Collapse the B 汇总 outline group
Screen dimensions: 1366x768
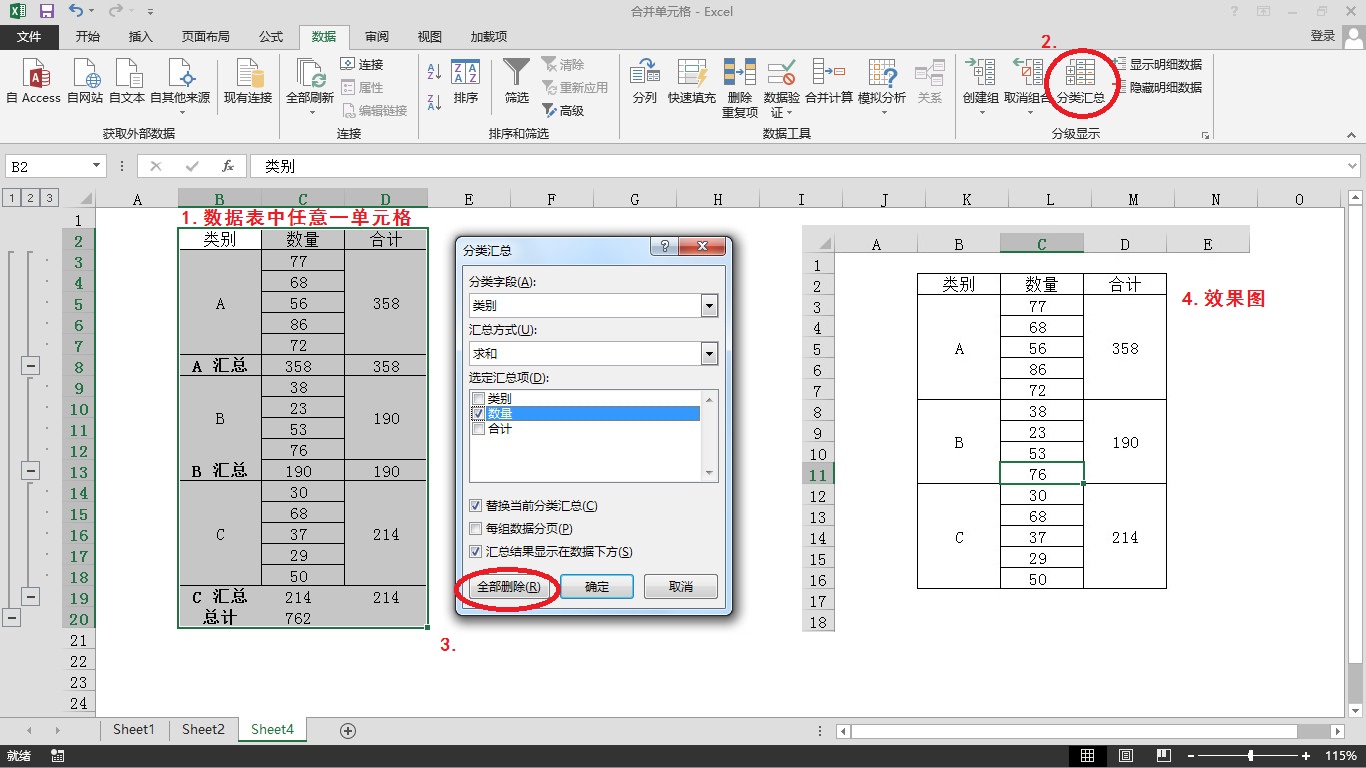[x=30, y=471]
